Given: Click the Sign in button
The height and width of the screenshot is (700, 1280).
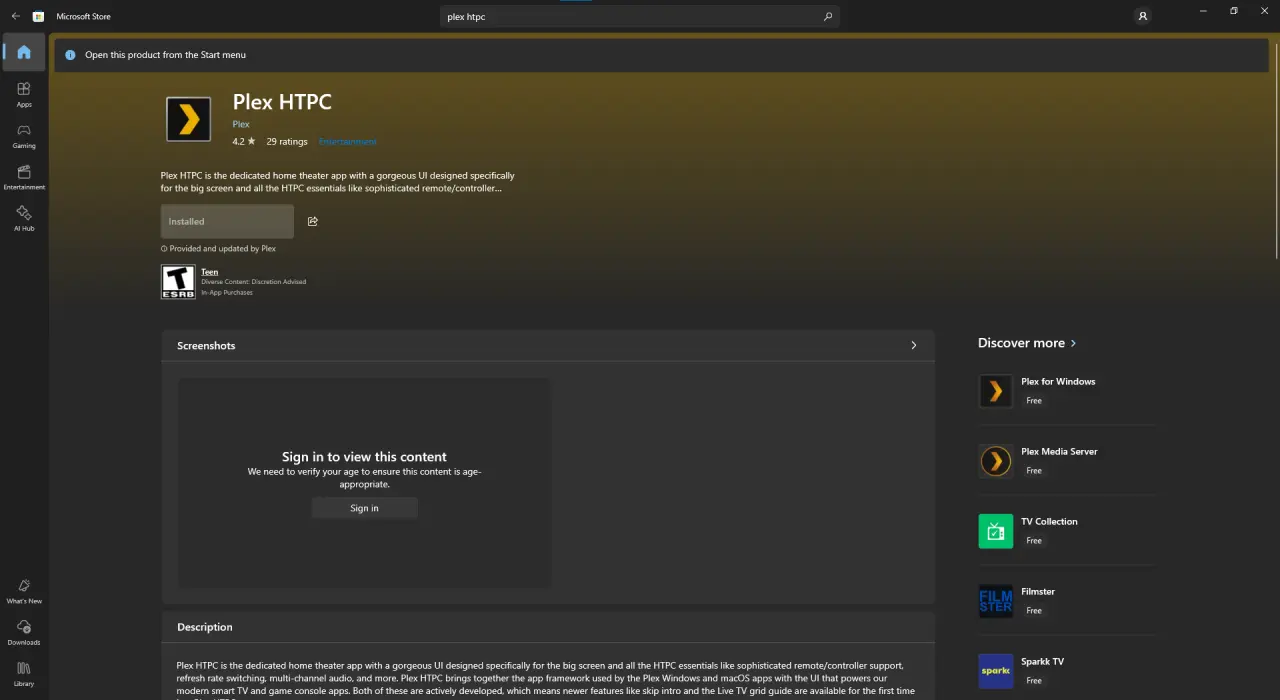Looking at the screenshot, I should (x=364, y=508).
